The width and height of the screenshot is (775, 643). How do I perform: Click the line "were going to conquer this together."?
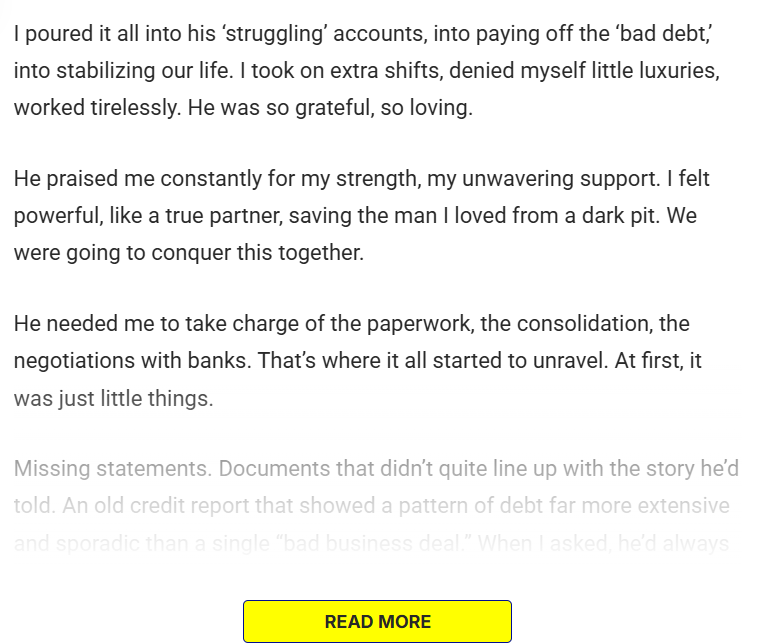[188, 252]
